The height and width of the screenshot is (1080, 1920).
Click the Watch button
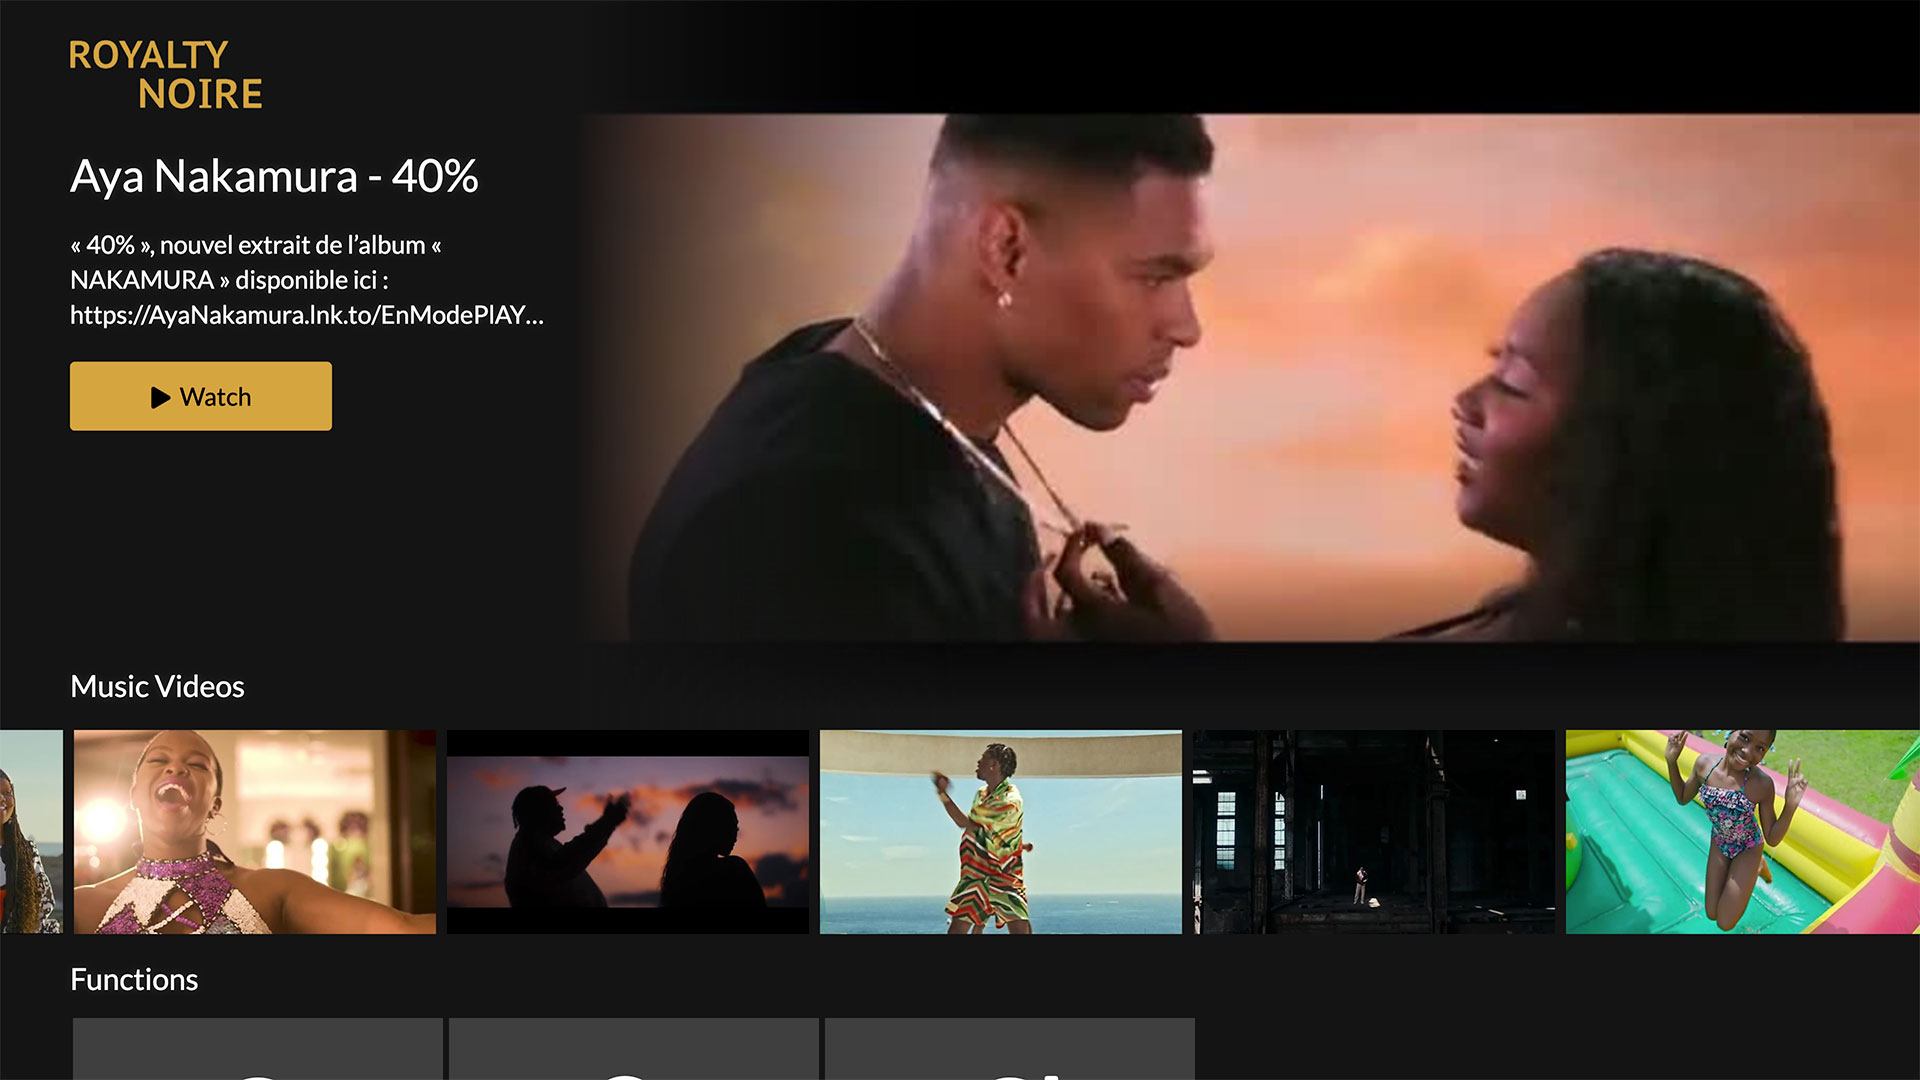(x=201, y=396)
